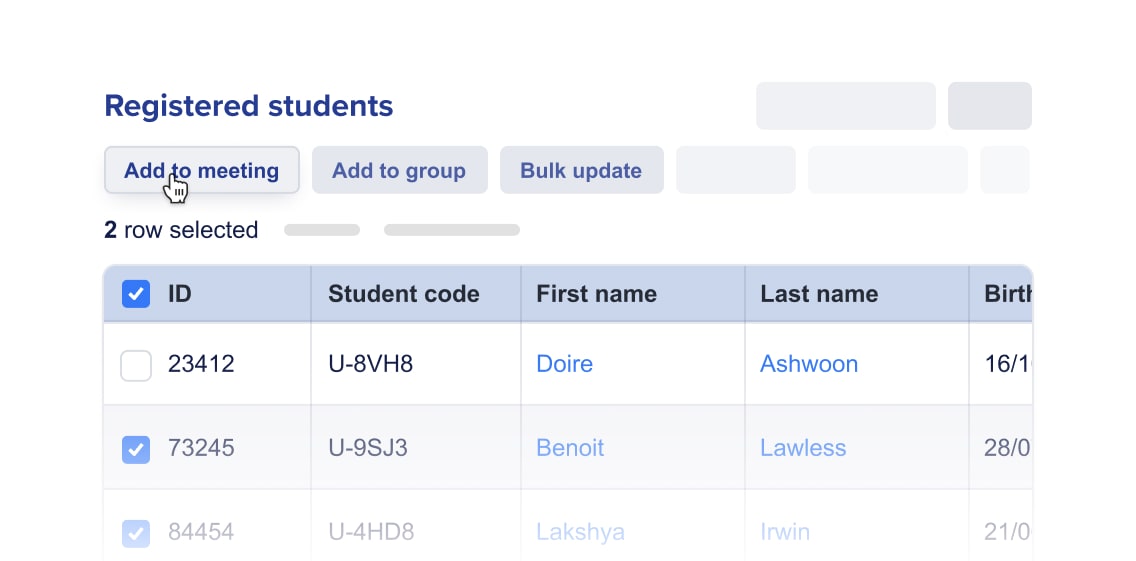The image size is (1136, 561).
Task: Select the U-9SJ3 student code cell
Action: (368, 448)
